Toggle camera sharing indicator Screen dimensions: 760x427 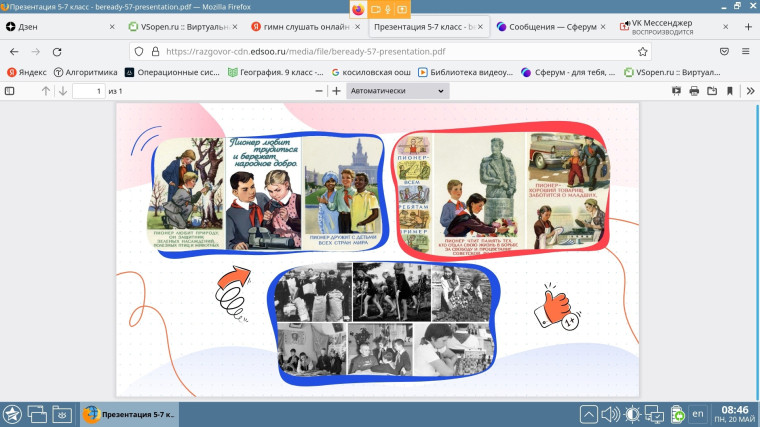pyautogui.click(x=376, y=9)
